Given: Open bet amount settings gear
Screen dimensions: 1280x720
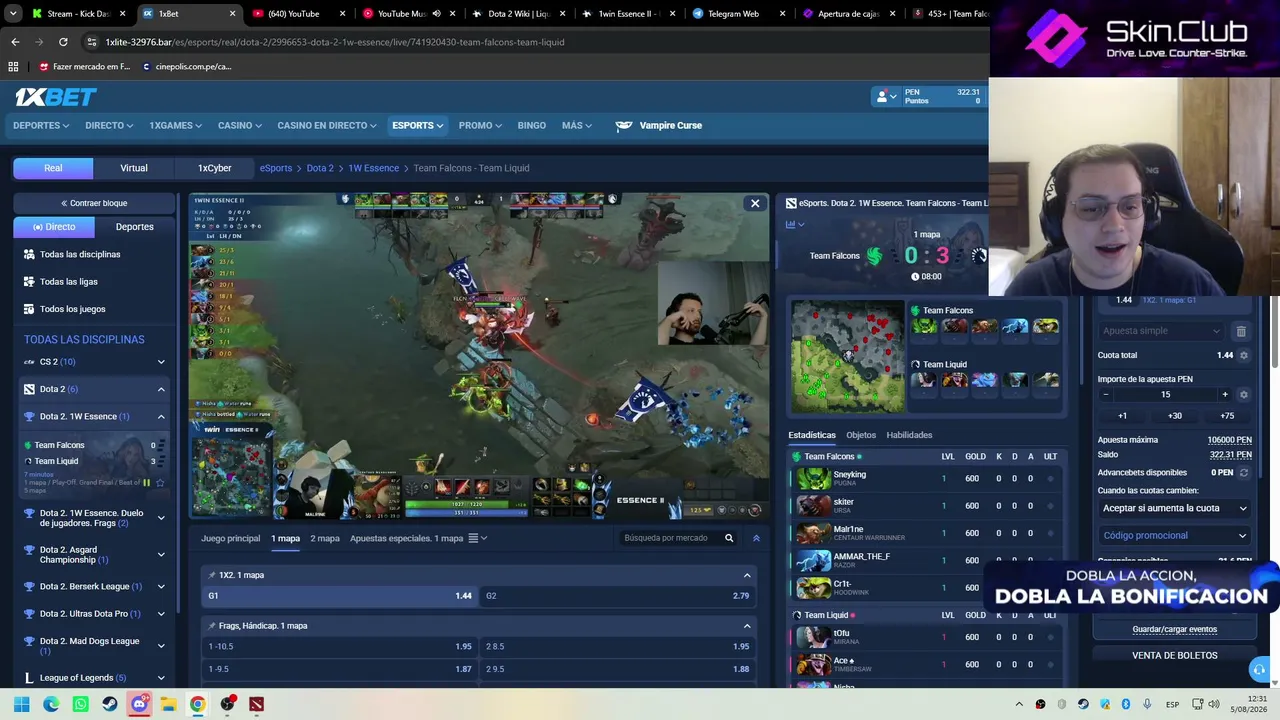Looking at the screenshot, I should click(x=1244, y=395).
